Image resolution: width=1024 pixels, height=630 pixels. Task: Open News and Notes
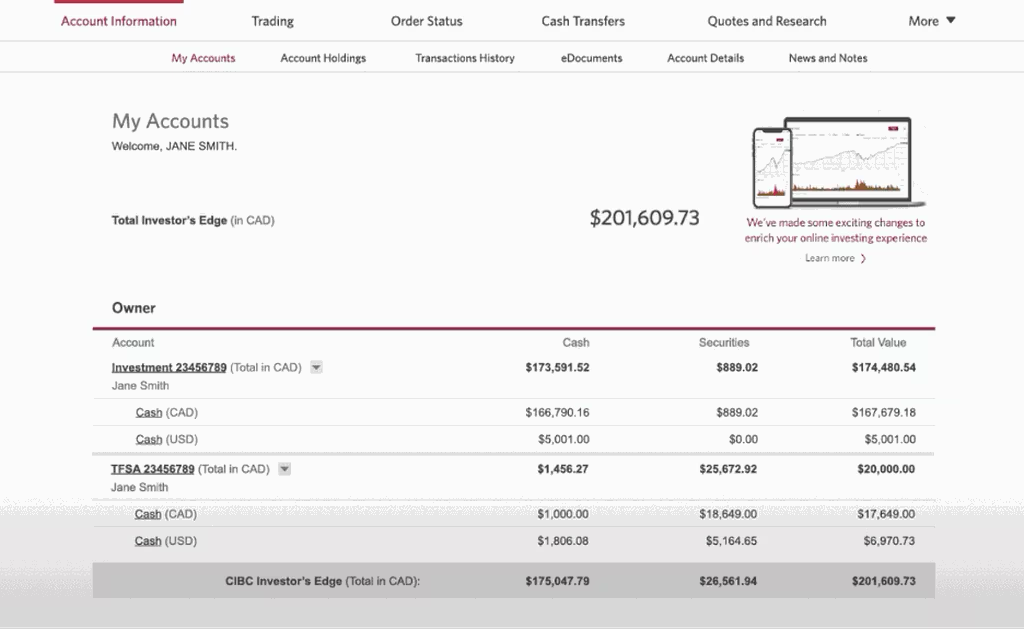click(827, 58)
